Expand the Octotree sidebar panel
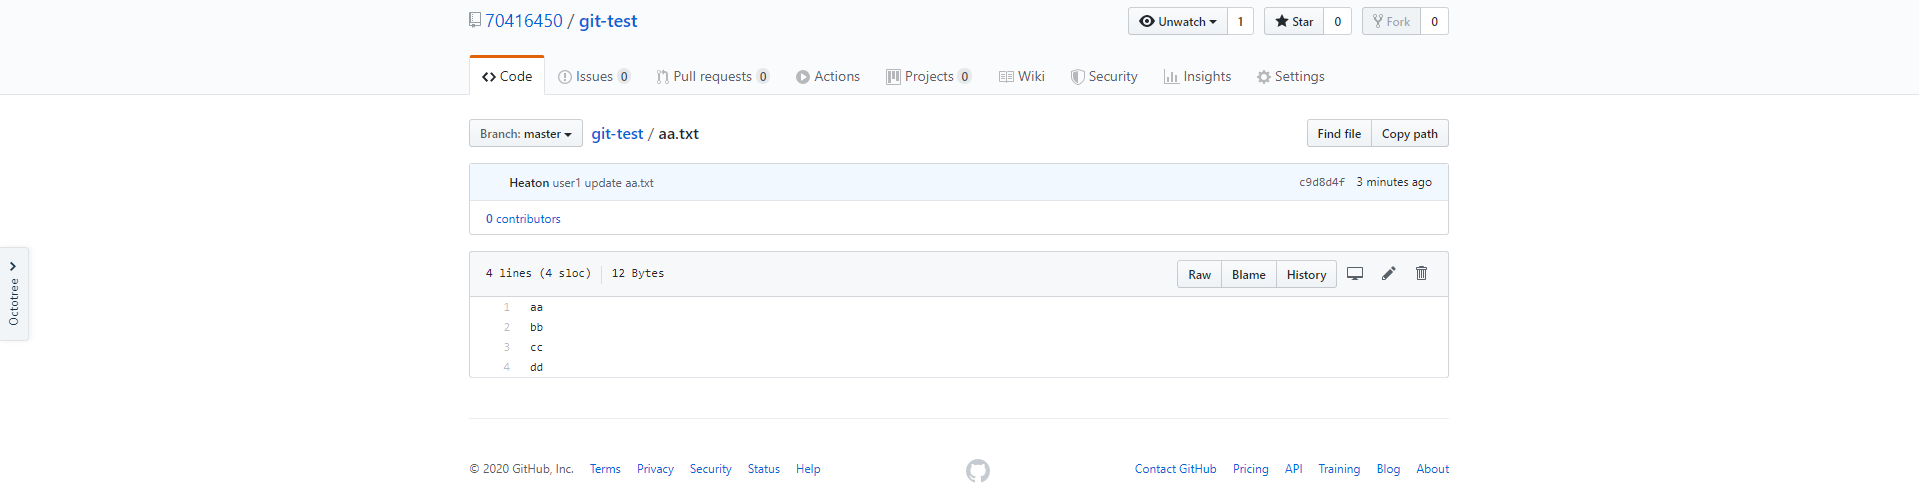The image size is (1919, 484). [x=14, y=294]
